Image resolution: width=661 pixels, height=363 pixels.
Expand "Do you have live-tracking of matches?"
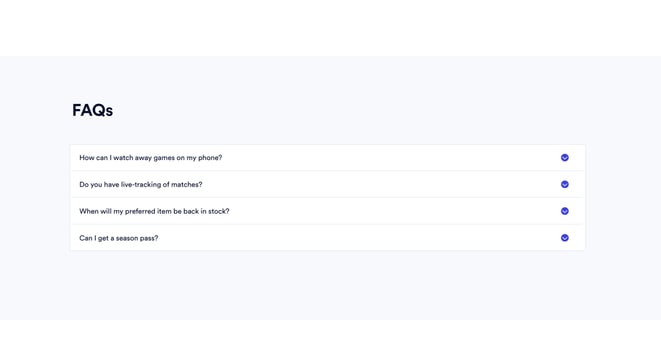click(x=328, y=184)
